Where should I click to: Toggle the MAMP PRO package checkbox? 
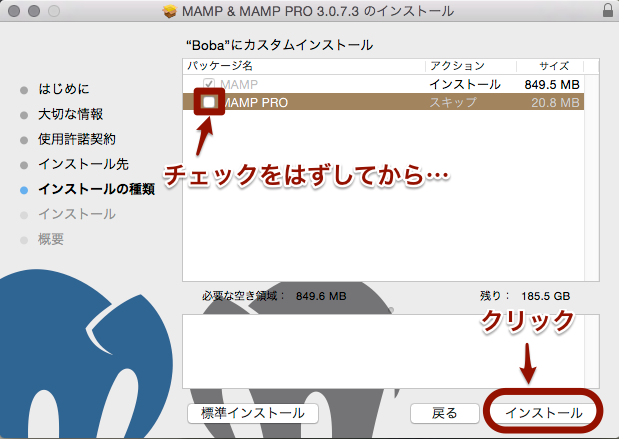(x=209, y=102)
